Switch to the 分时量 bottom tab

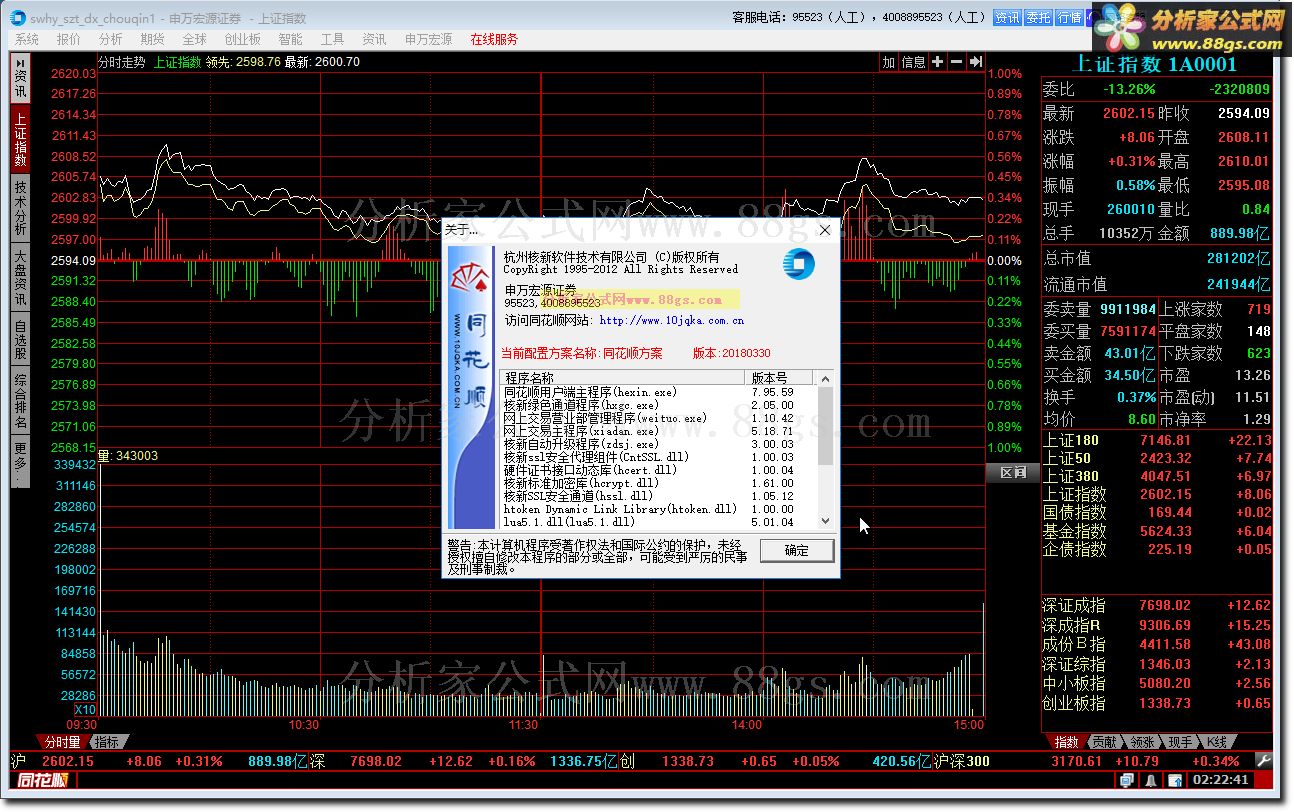tap(62, 742)
